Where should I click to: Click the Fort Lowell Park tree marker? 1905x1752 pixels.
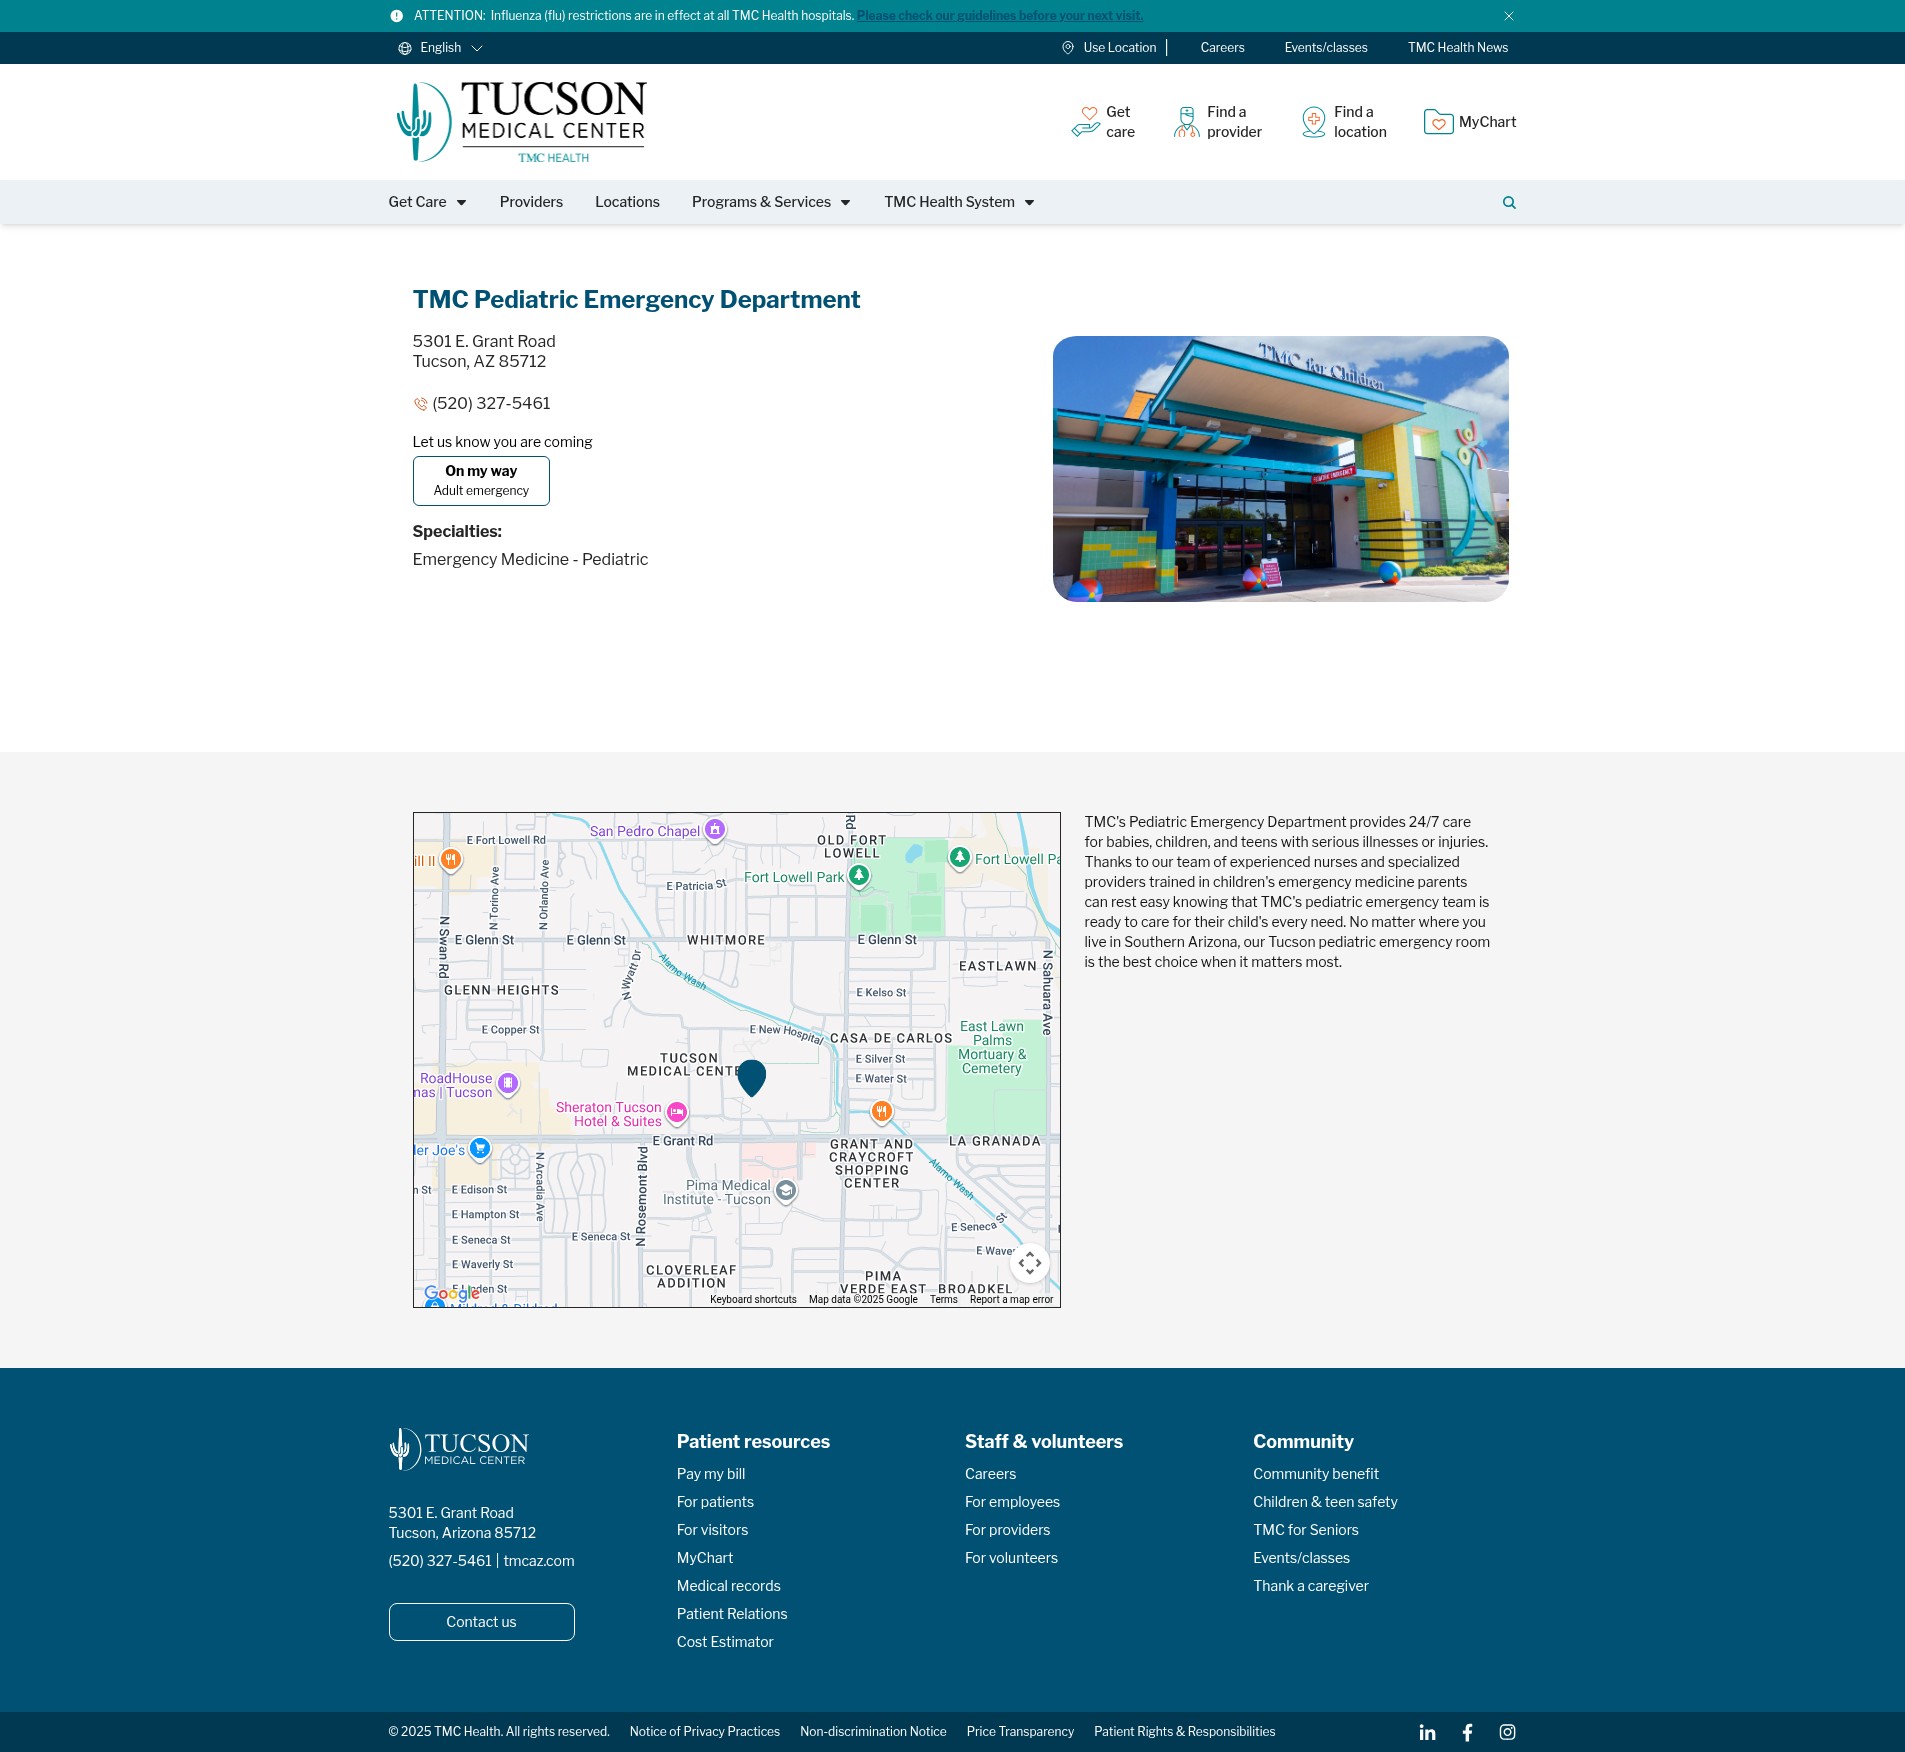tap(859, 876)
